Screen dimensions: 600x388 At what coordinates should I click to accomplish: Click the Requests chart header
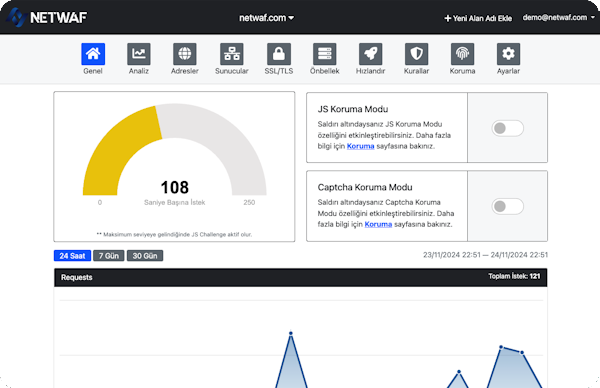pos(300,277)
